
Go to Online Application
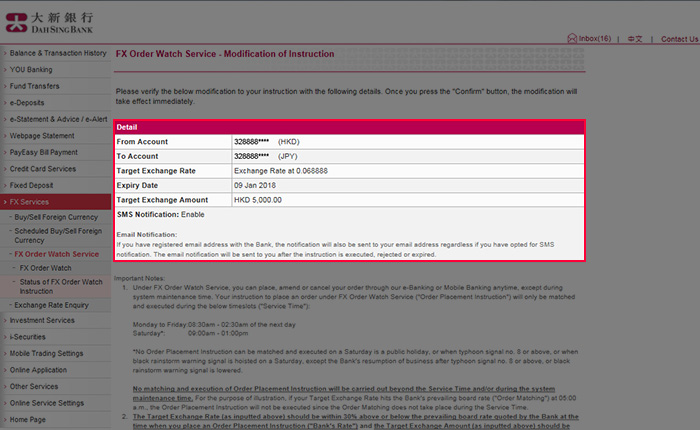pos(38,370)
